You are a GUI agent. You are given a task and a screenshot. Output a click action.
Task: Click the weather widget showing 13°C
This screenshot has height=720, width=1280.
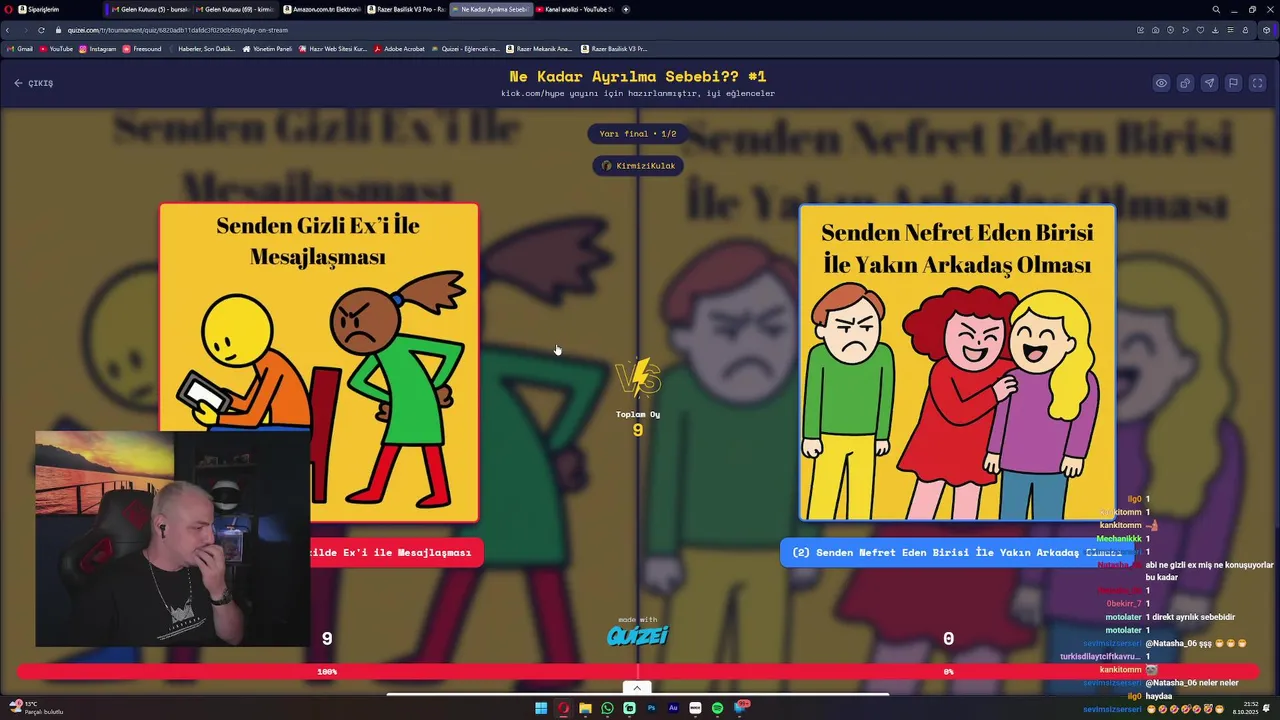click(36, 708)
